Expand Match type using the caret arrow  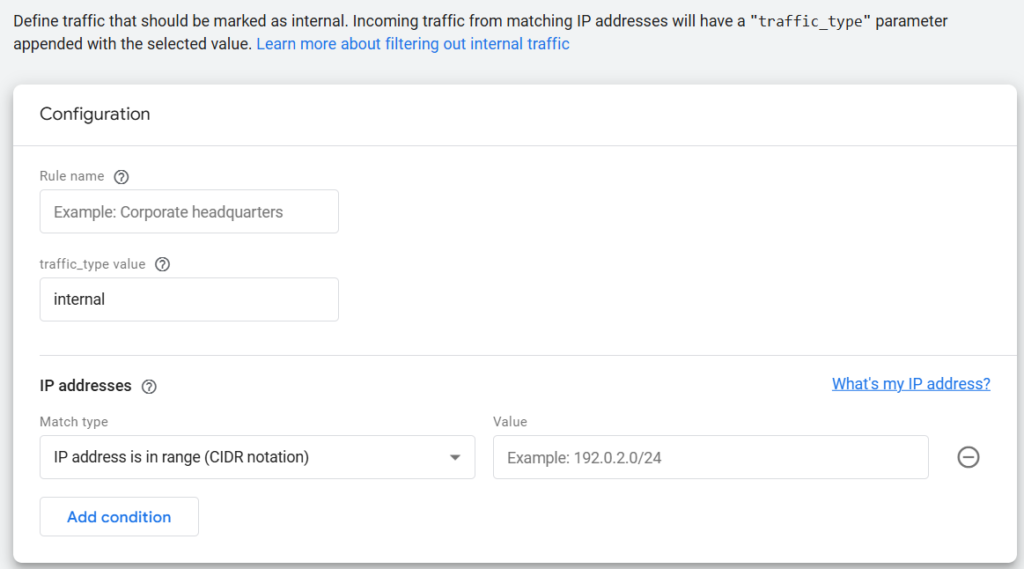(455, 457)
